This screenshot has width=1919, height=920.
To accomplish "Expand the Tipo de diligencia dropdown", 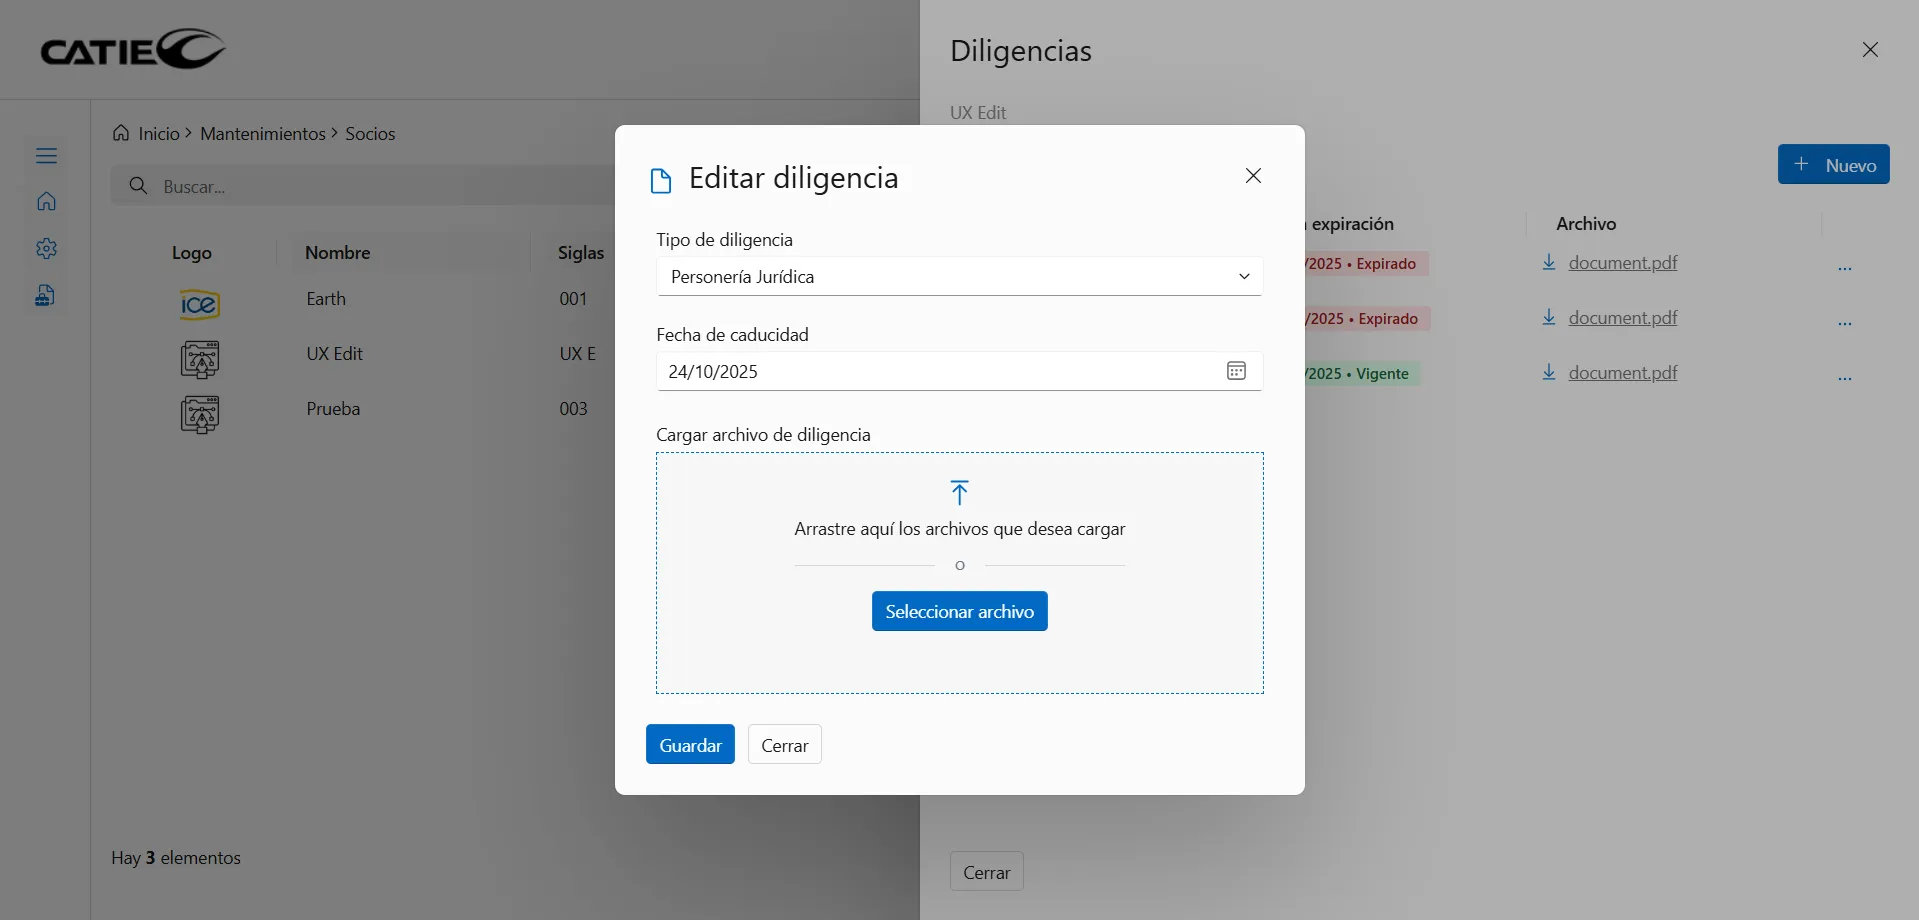I will click(1244, 277).
